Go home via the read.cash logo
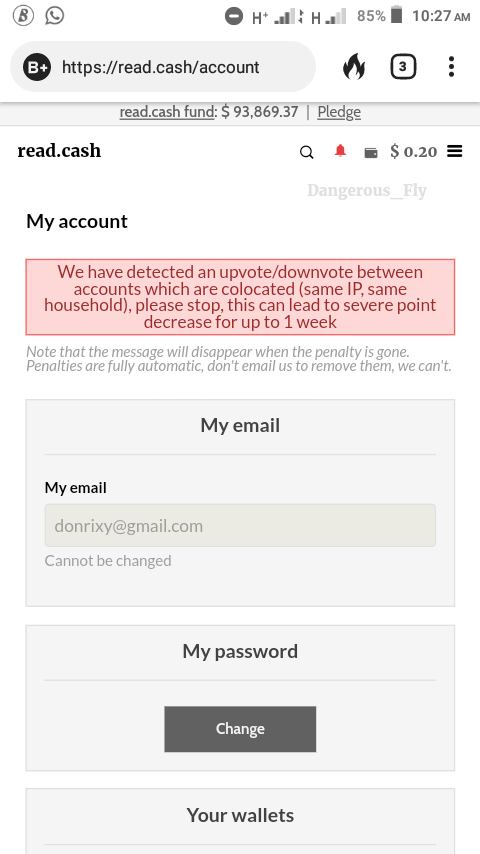Screen dimensions: 480x854 (x=59, y=151)
